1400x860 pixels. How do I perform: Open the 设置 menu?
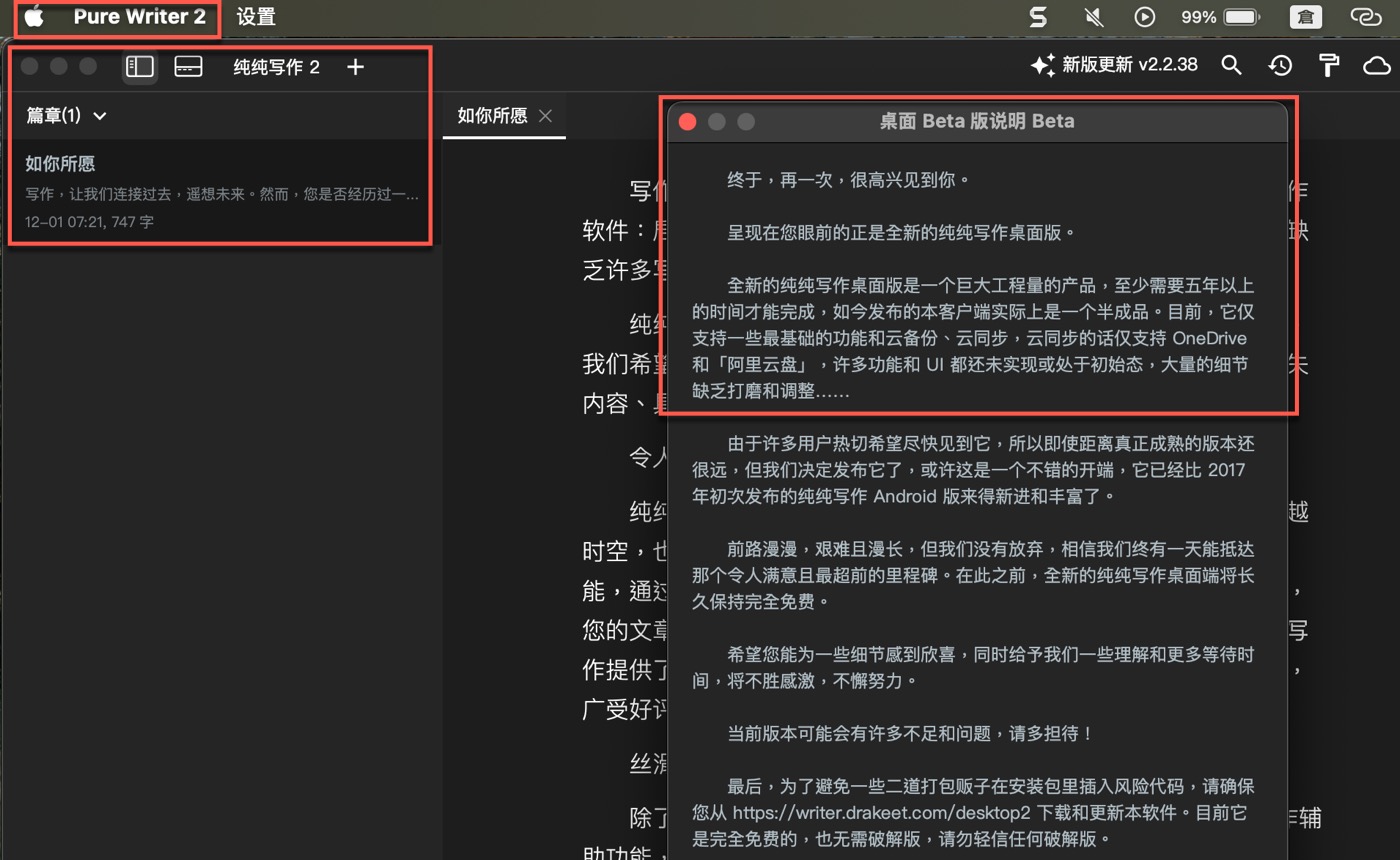pyautogui.click(x=256, y=16)
